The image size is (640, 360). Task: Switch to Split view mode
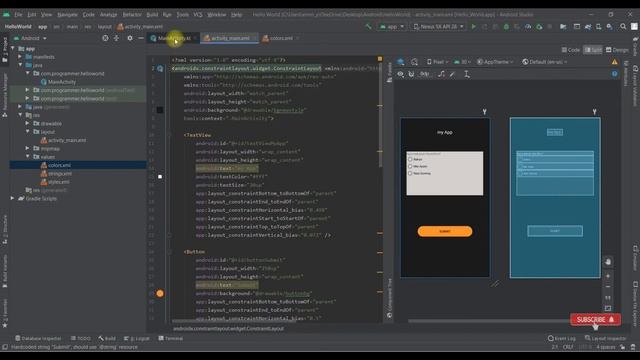click(593, 50)
